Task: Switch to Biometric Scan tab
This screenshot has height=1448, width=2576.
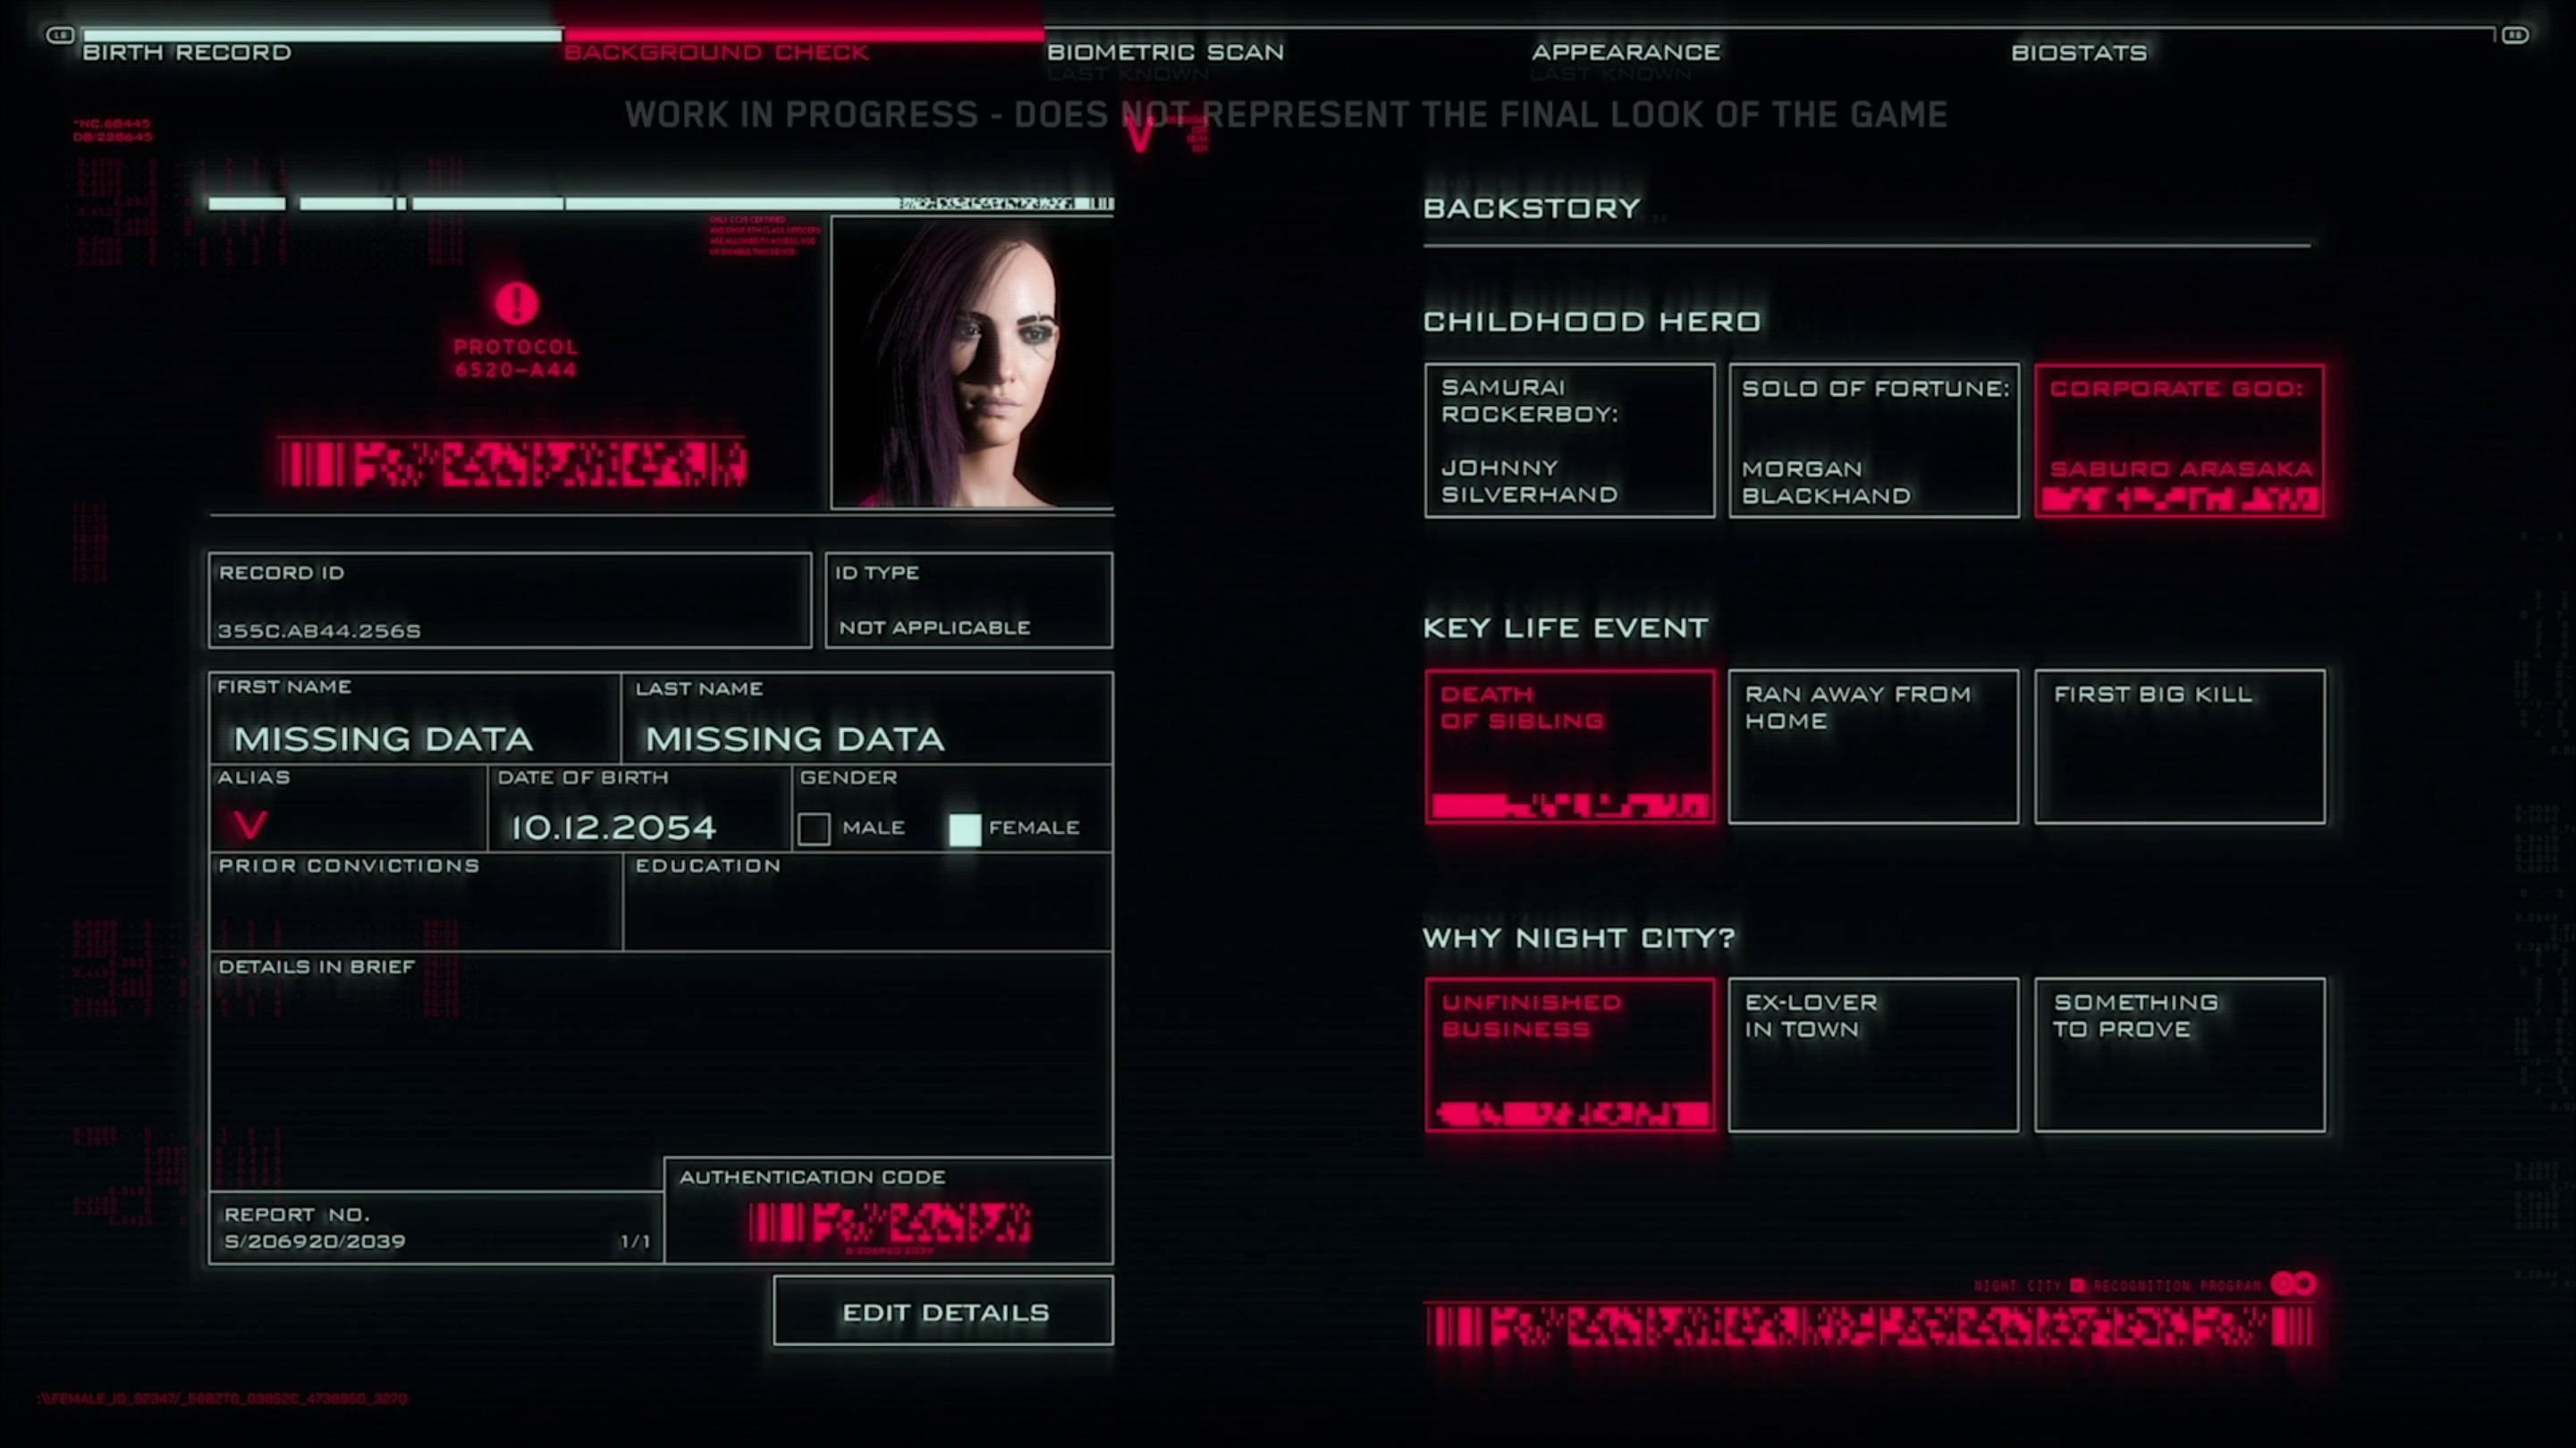Action: coord(1166,51)
